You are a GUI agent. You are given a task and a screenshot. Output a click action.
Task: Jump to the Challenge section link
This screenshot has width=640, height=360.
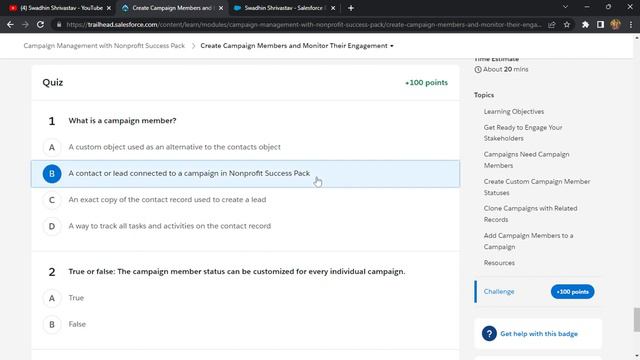click(499, 291)
